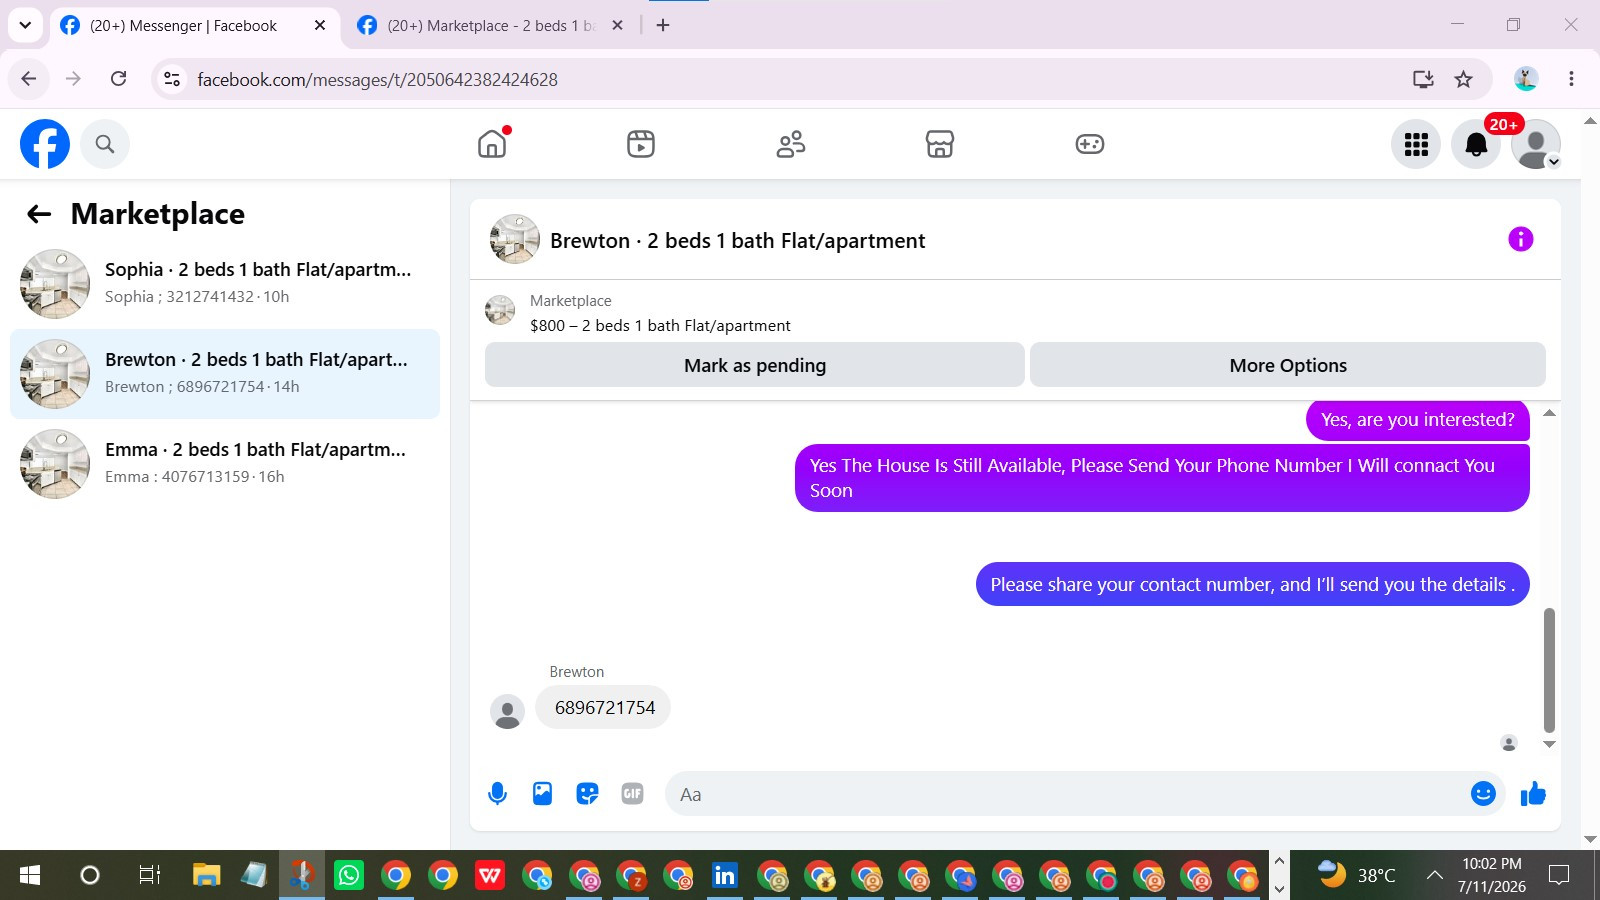Open conversation information purple info icon

[1520, 239]
